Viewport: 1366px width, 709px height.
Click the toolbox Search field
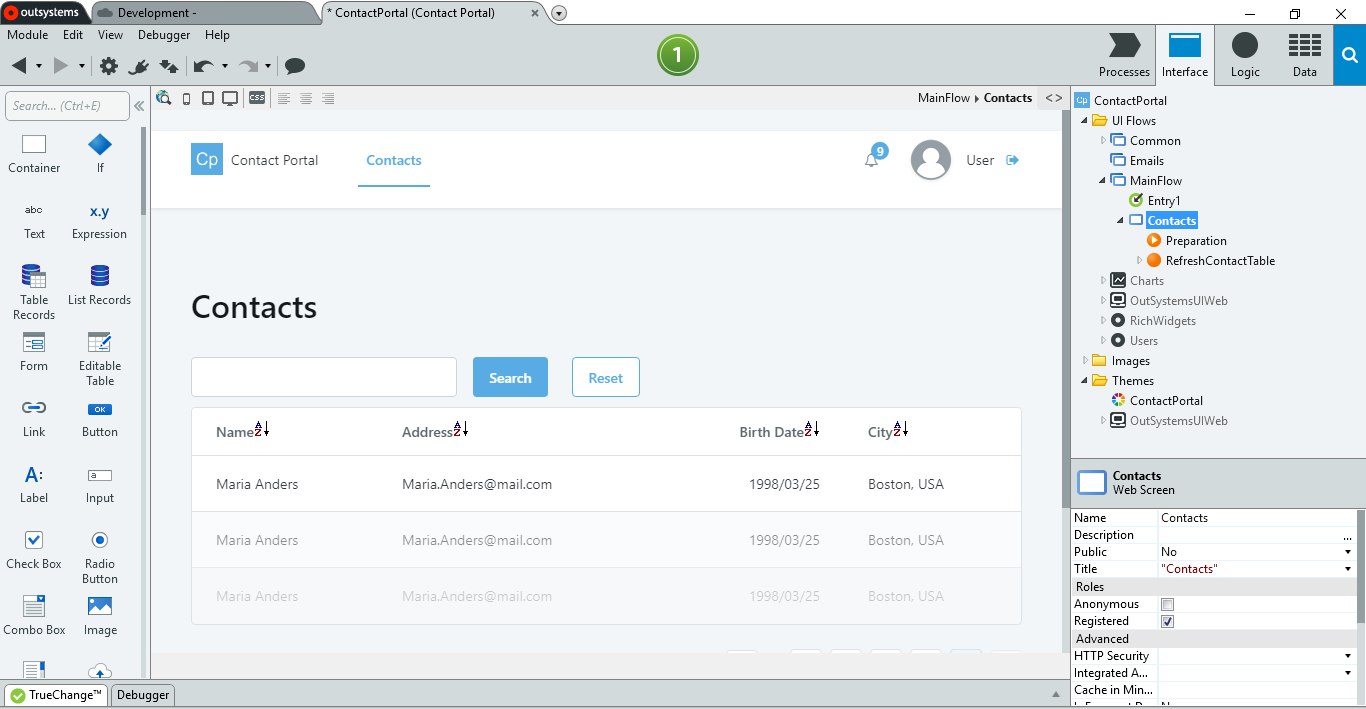(67, 106)
